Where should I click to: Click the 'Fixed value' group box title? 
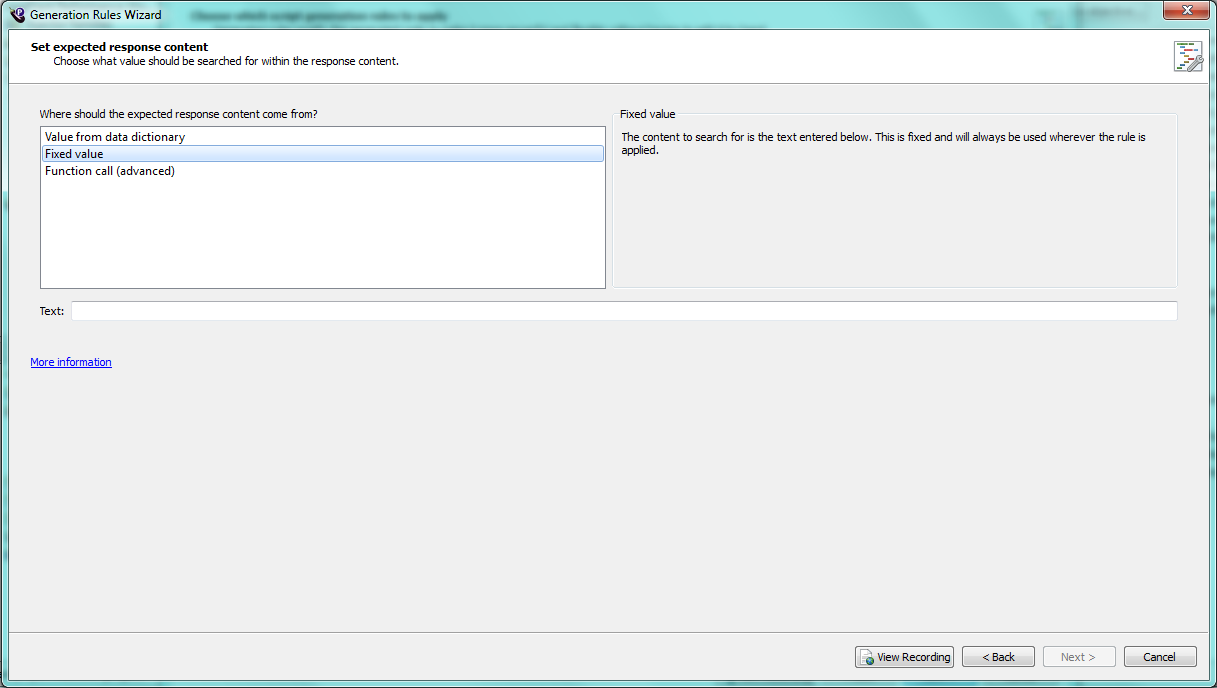(x=647, y=114)
